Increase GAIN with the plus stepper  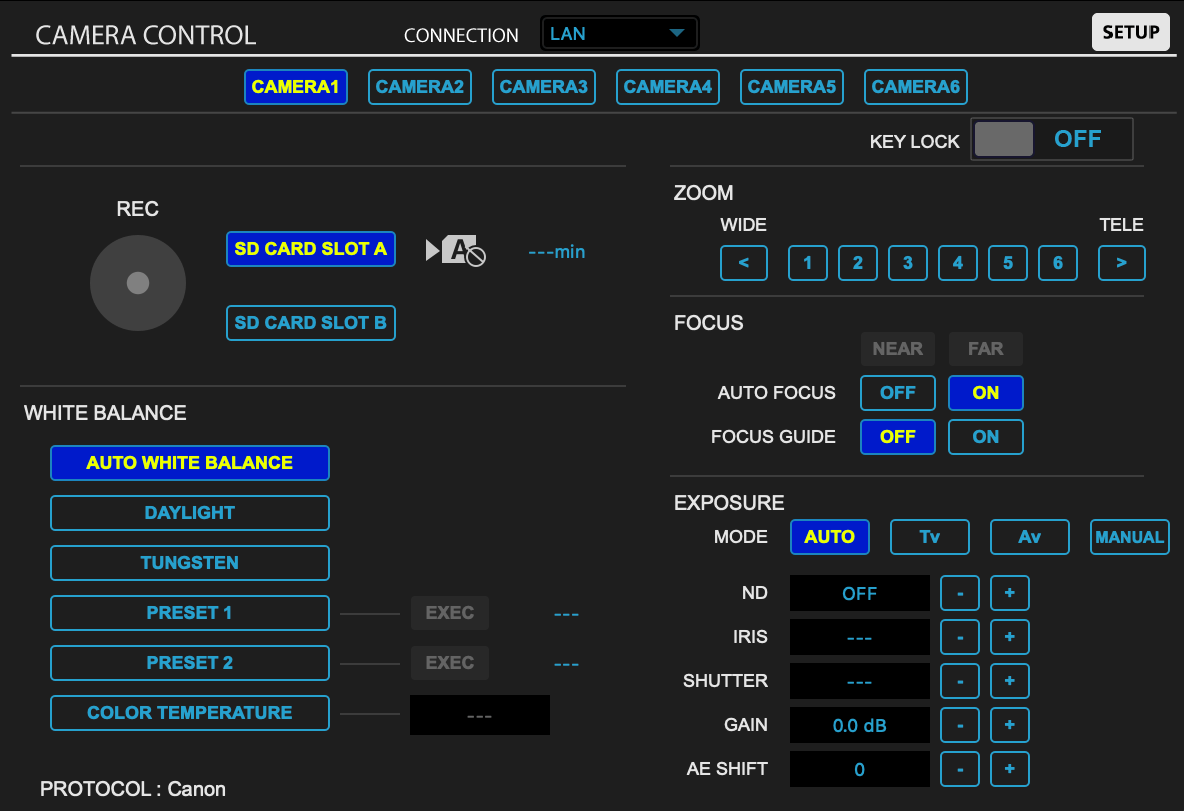(x=1009, y=725)
